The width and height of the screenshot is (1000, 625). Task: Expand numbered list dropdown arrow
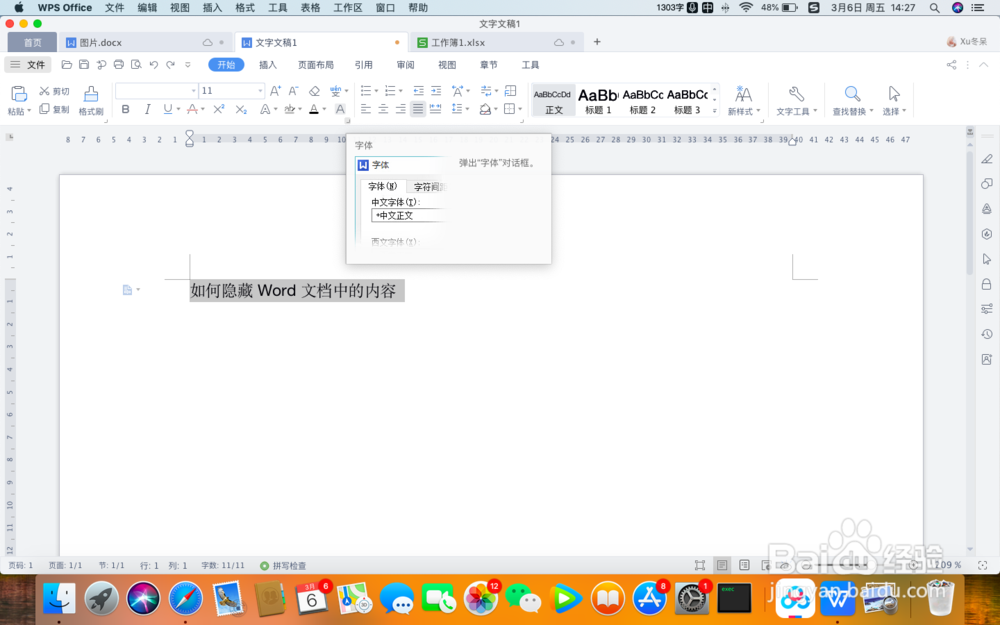(x=401, y=91)
